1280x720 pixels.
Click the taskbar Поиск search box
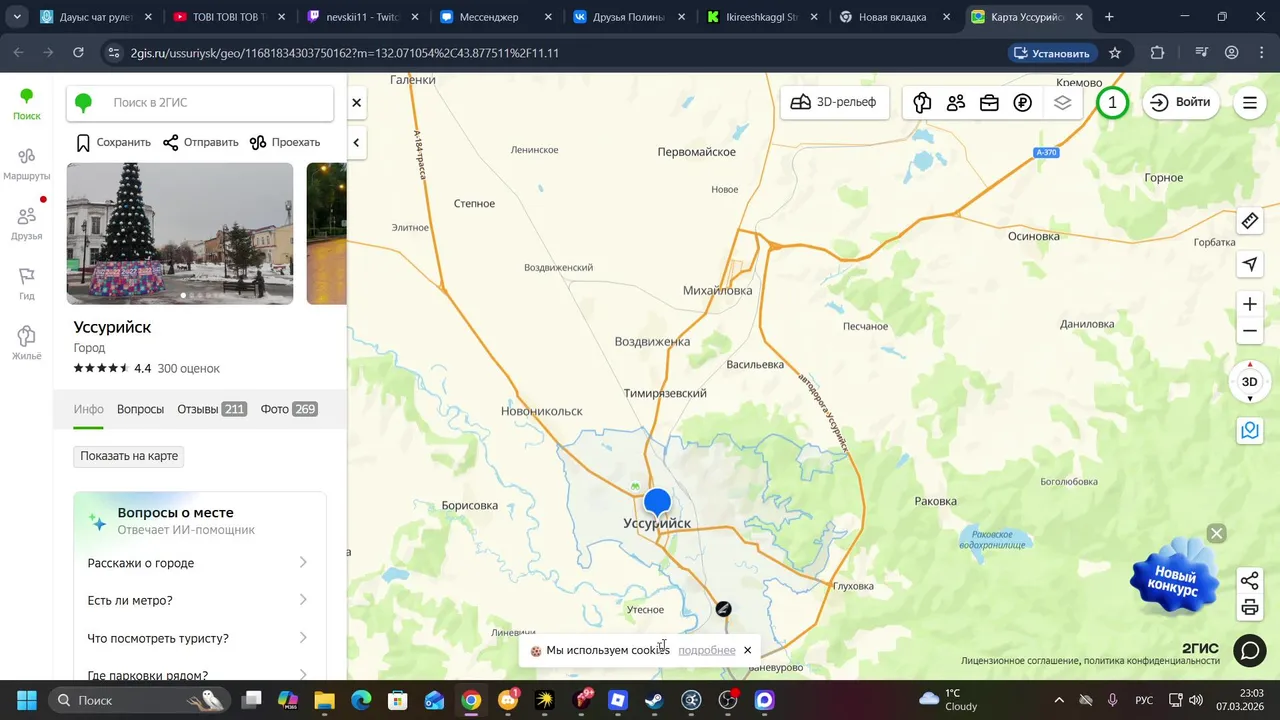pos(138,700)
